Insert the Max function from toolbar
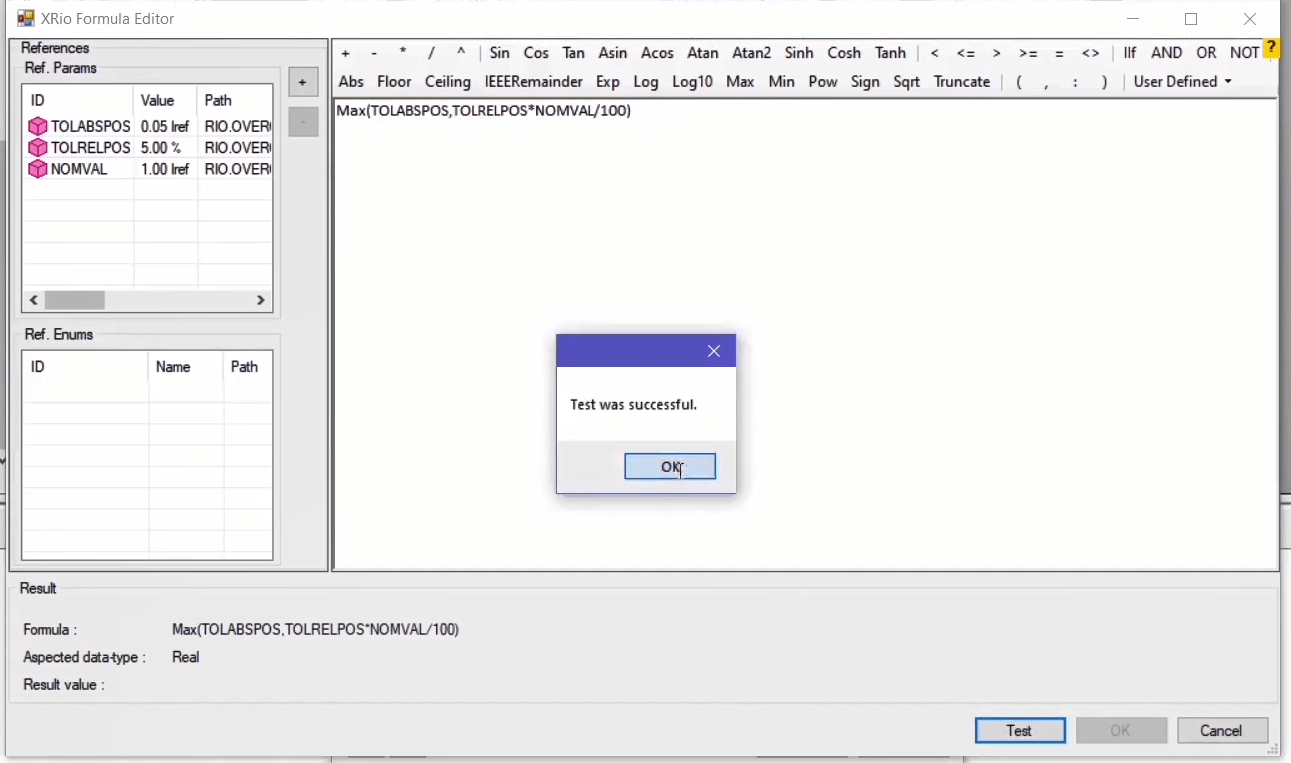 (x=740, y=82)
